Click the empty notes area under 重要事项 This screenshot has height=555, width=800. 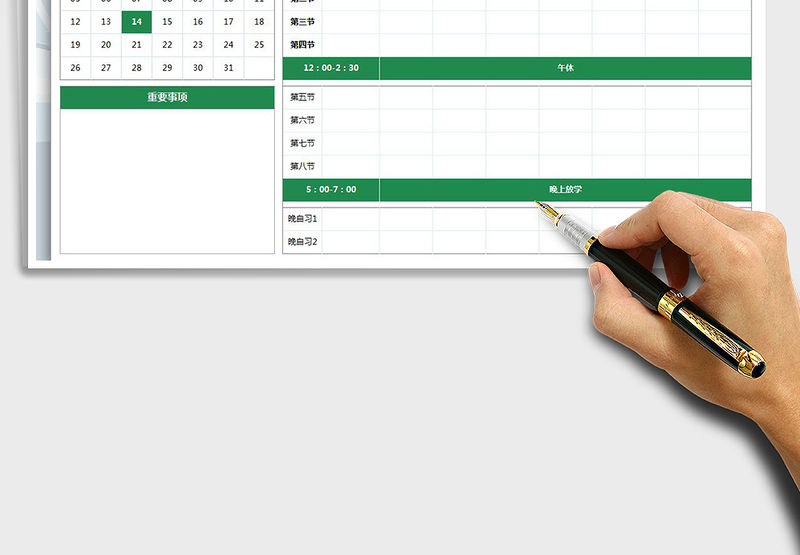click(167, 180)
